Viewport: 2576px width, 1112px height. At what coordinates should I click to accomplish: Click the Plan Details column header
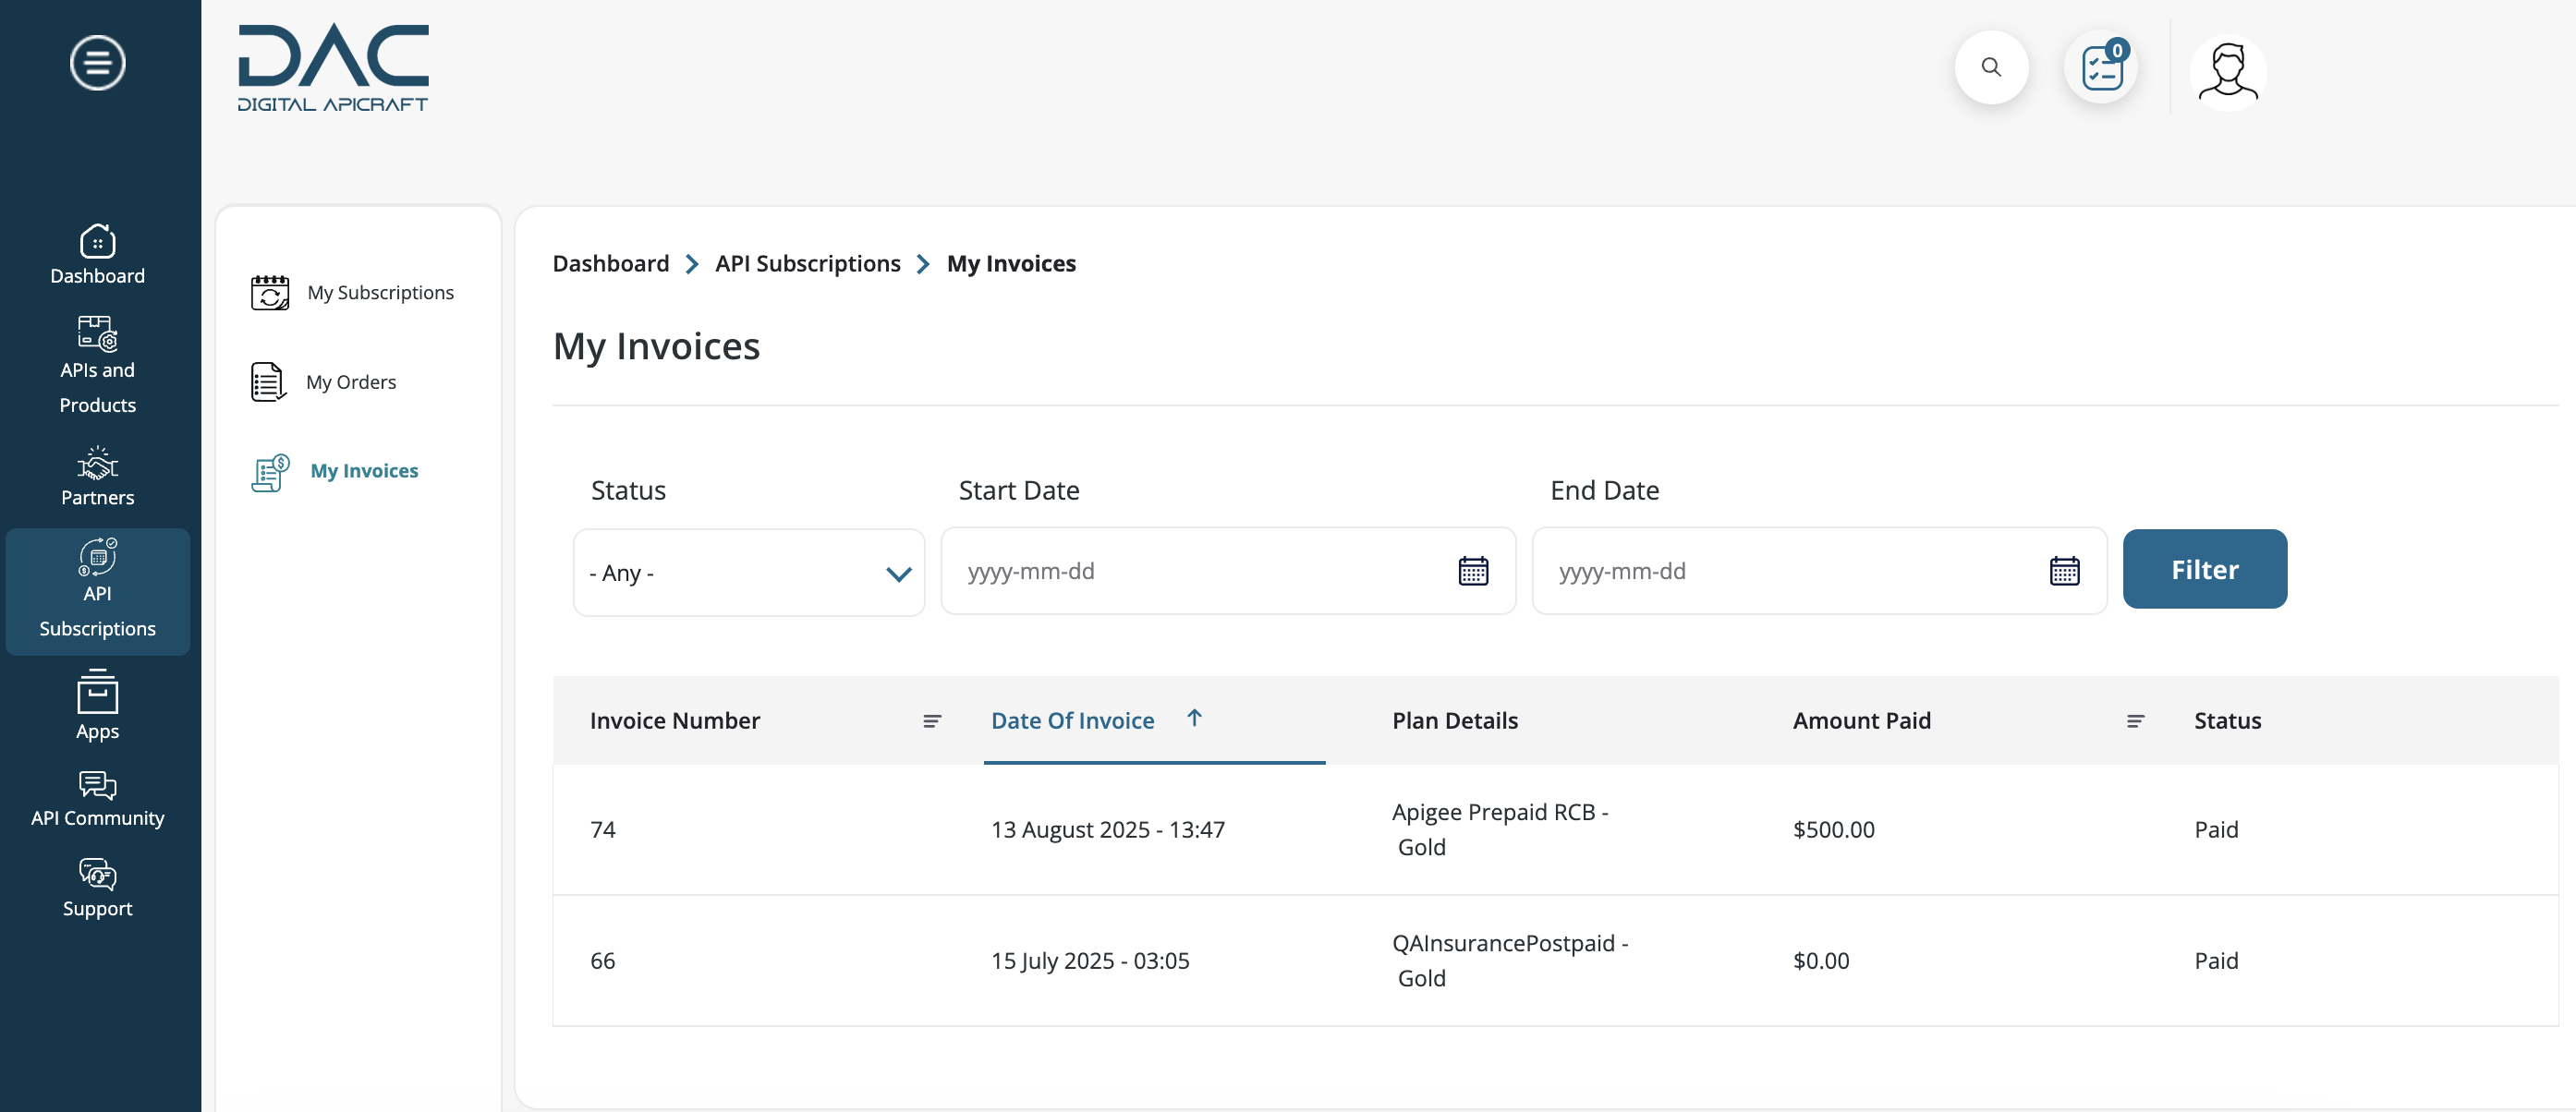coord(1454,720)
